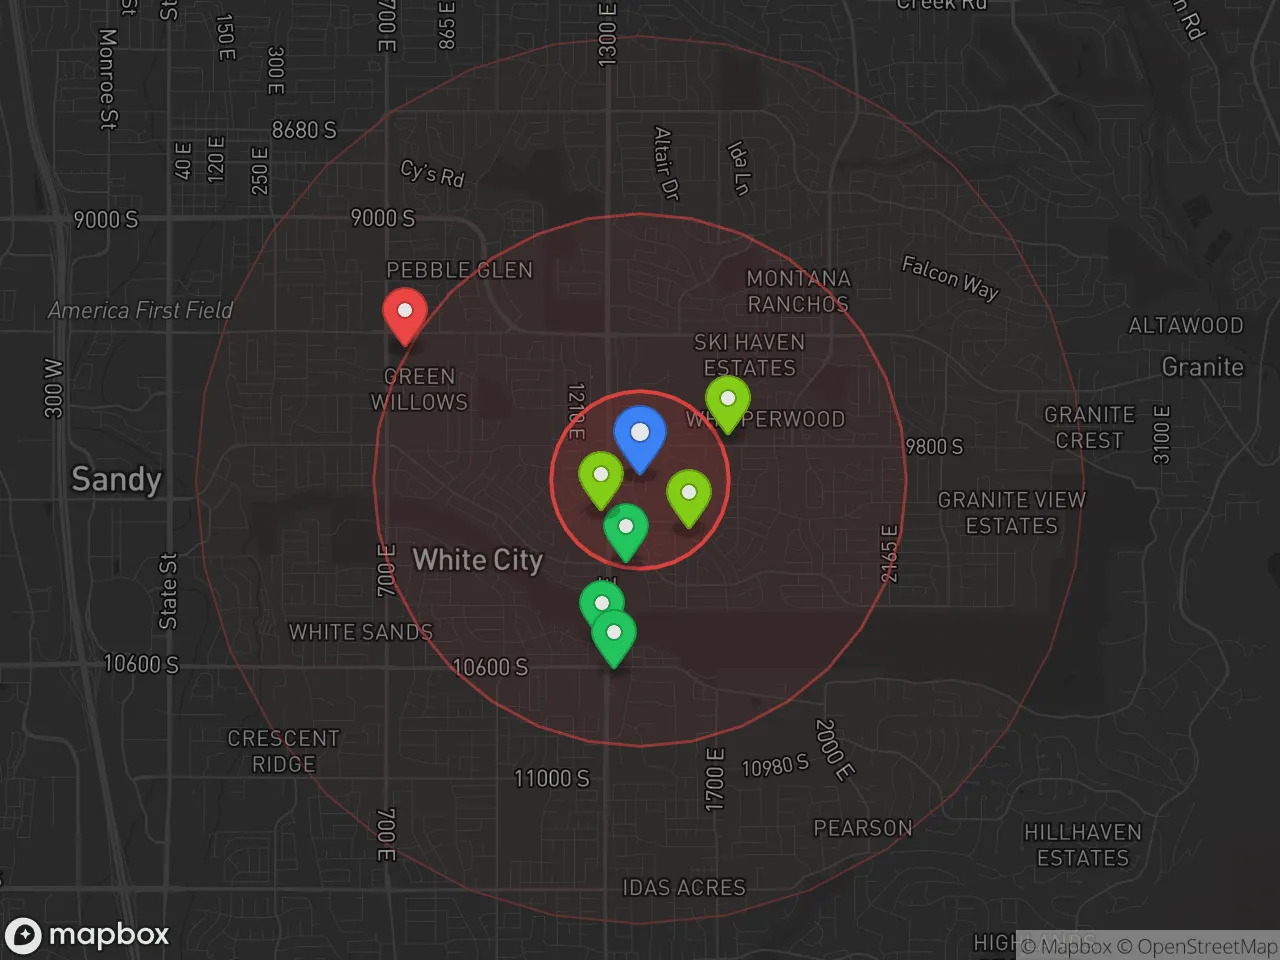
Task: Click the Montana Ranchos neighborhood label
Action: [798, 291]
